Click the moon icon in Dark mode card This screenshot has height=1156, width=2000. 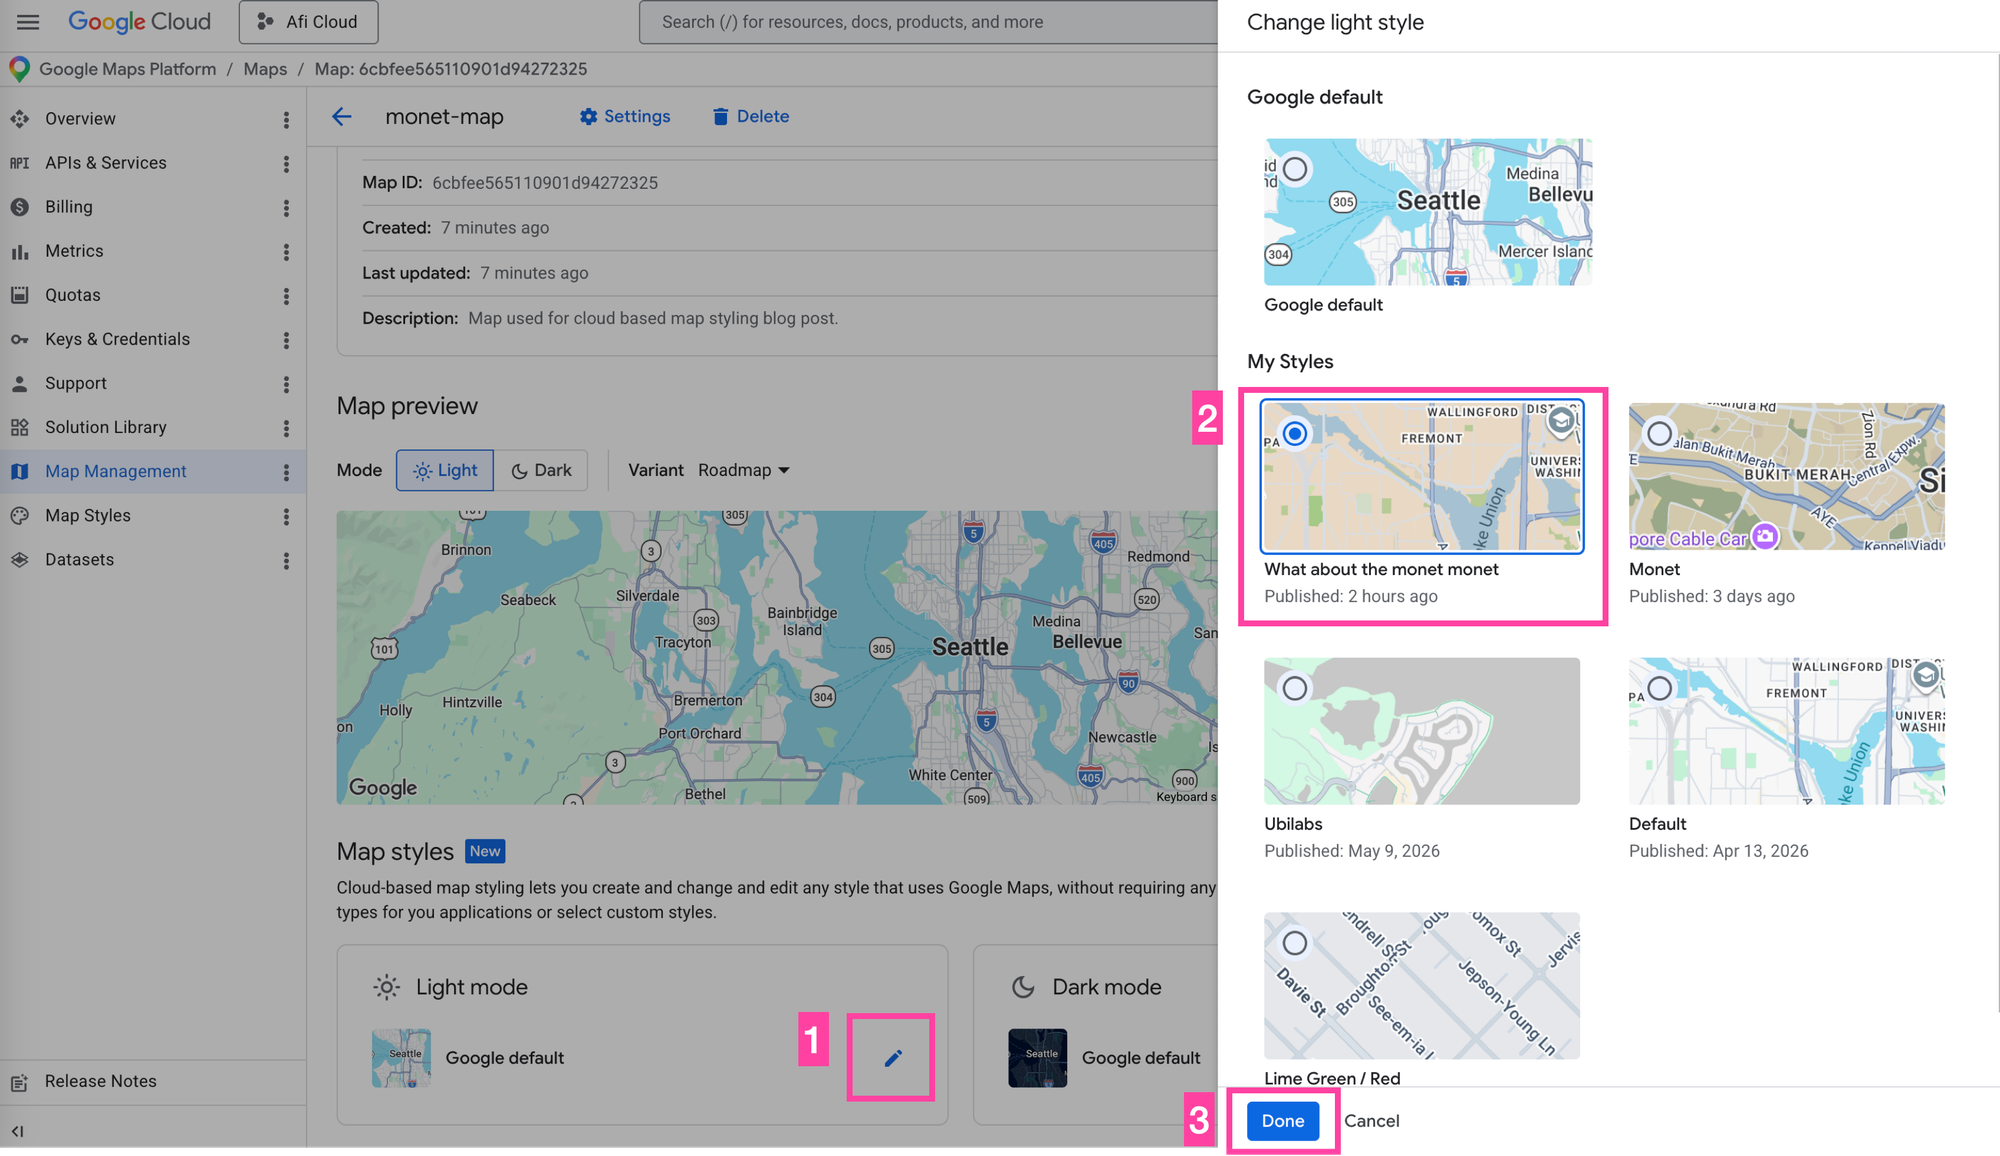coord(1023,987)
